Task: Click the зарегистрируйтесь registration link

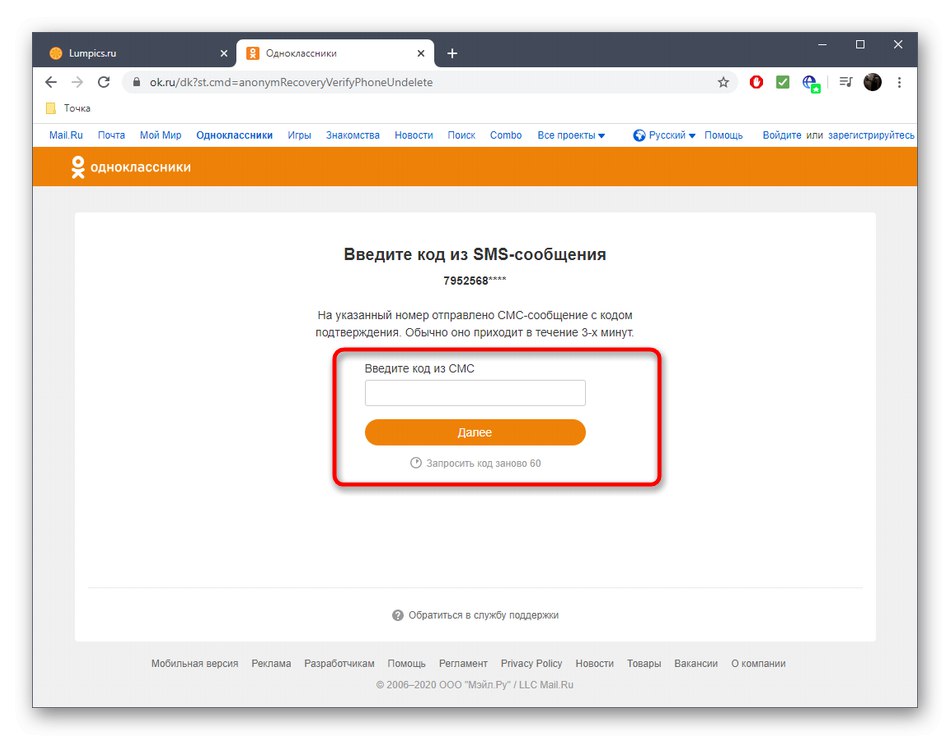Action: [x=871, y=135]
